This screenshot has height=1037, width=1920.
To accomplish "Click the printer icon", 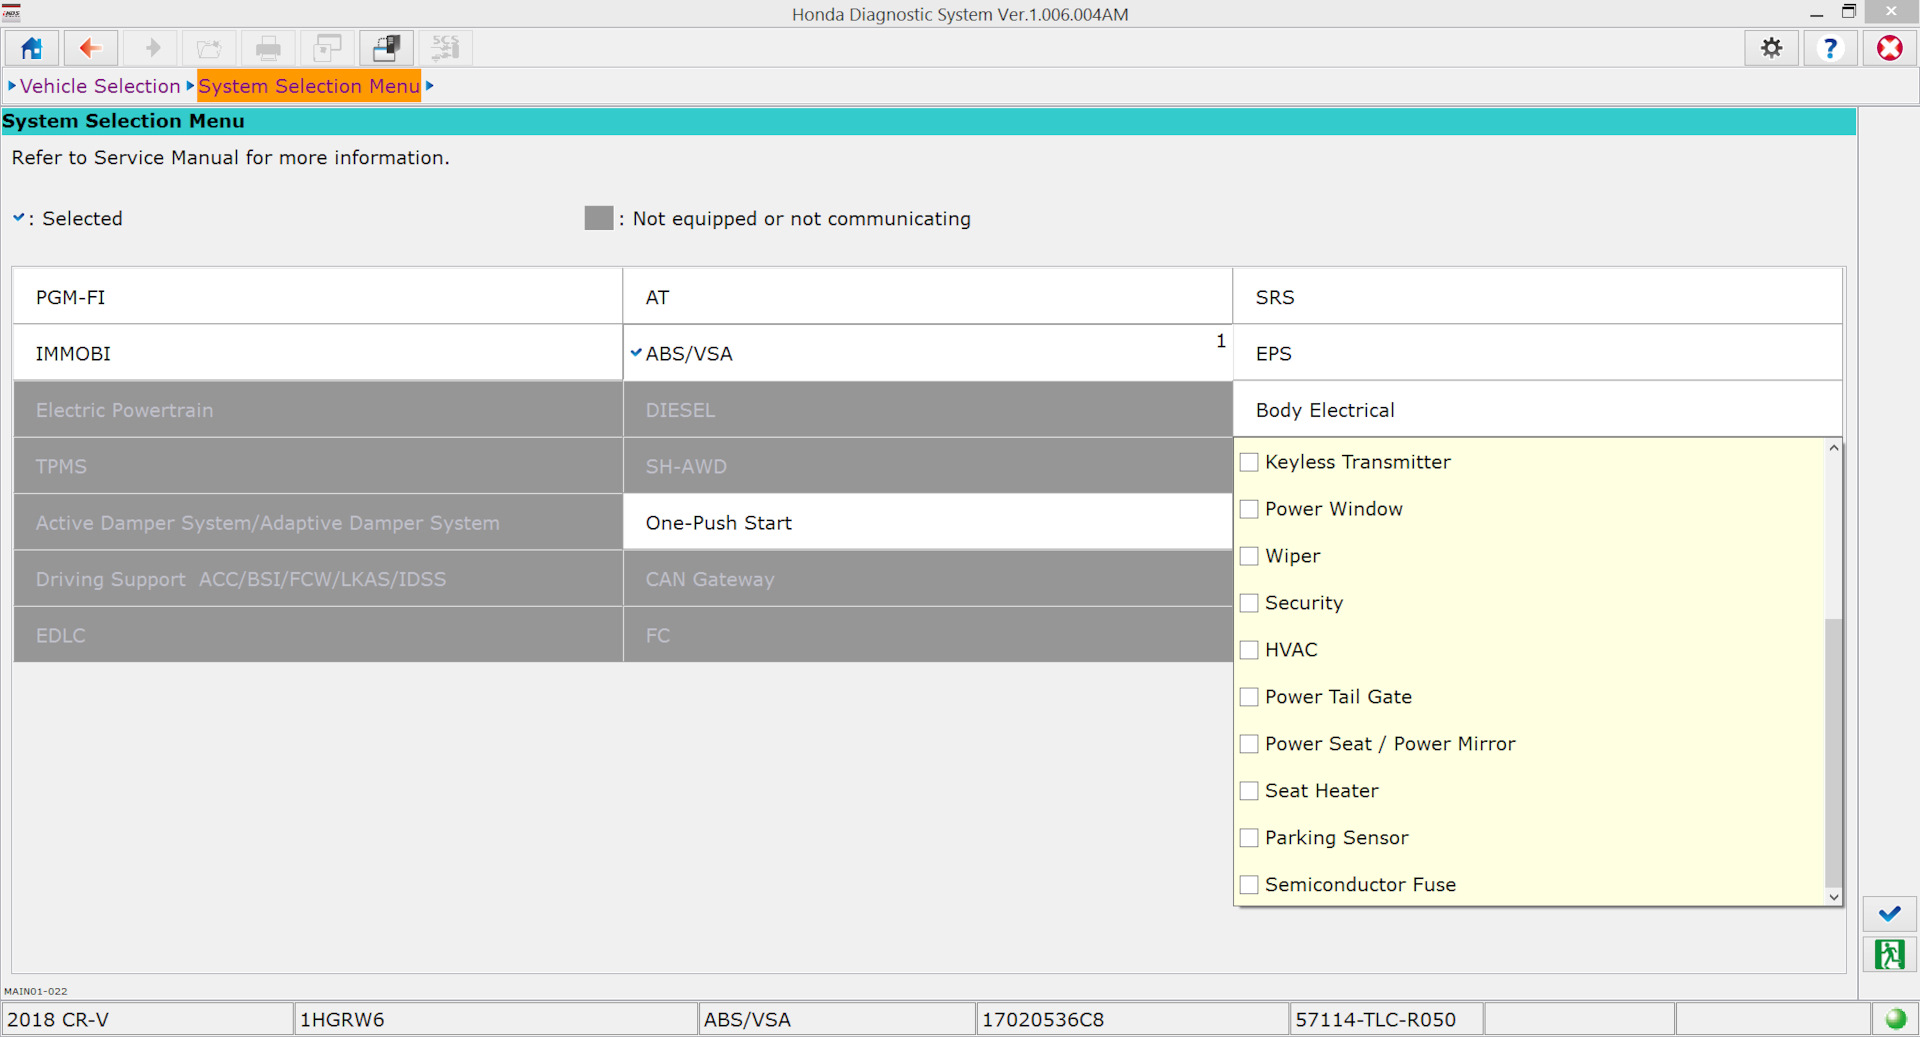I will [268, 48].
